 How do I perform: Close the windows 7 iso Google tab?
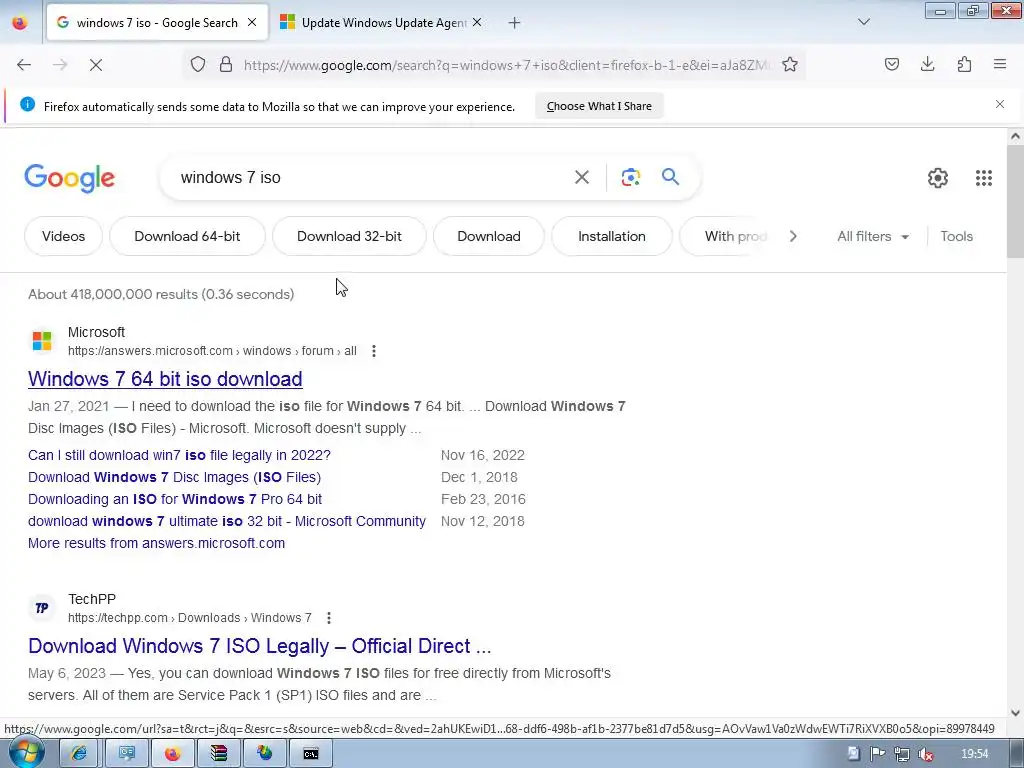click(x=251, y=22)
